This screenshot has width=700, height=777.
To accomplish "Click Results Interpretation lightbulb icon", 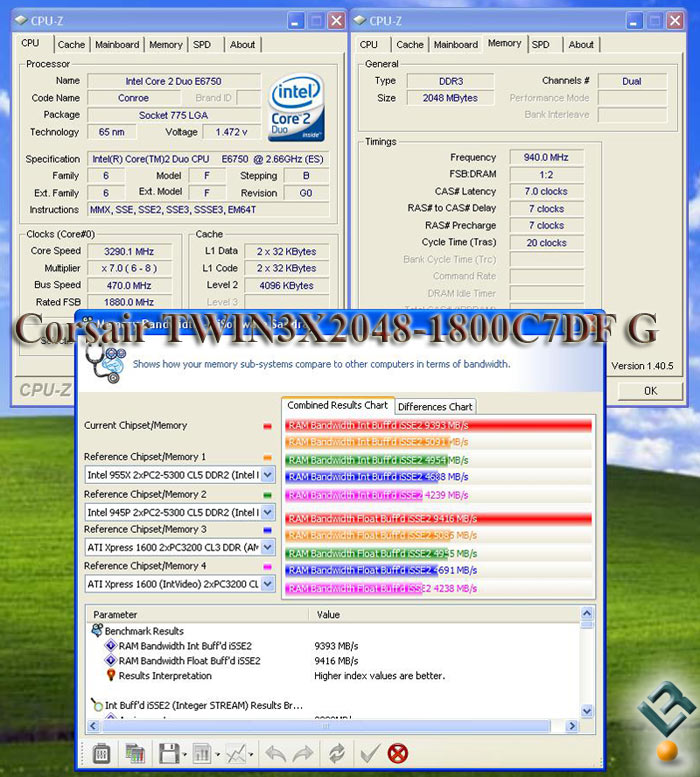I will point(110,675).
